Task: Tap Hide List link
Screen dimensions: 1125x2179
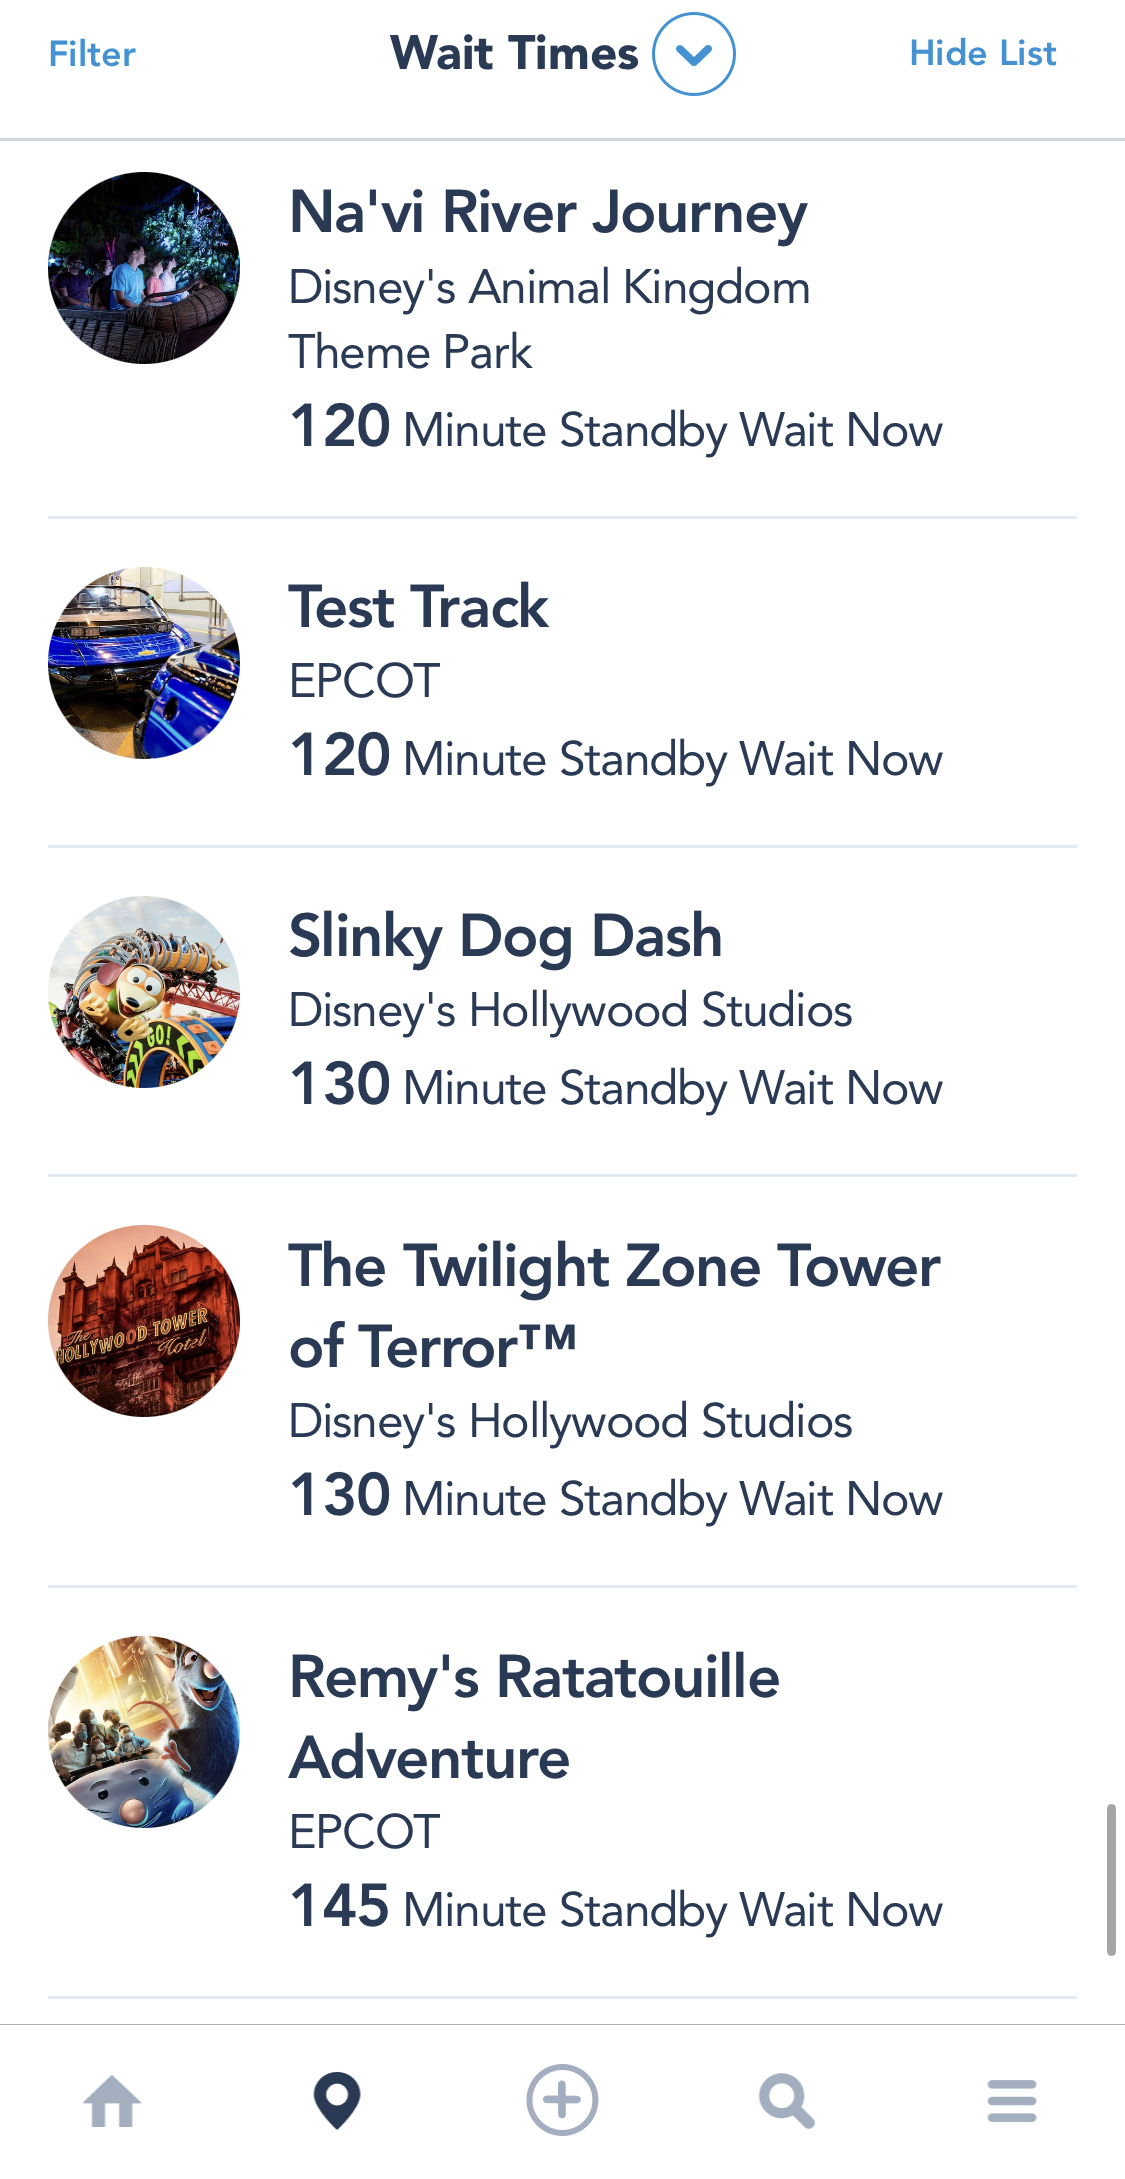Action: (982, 54)
